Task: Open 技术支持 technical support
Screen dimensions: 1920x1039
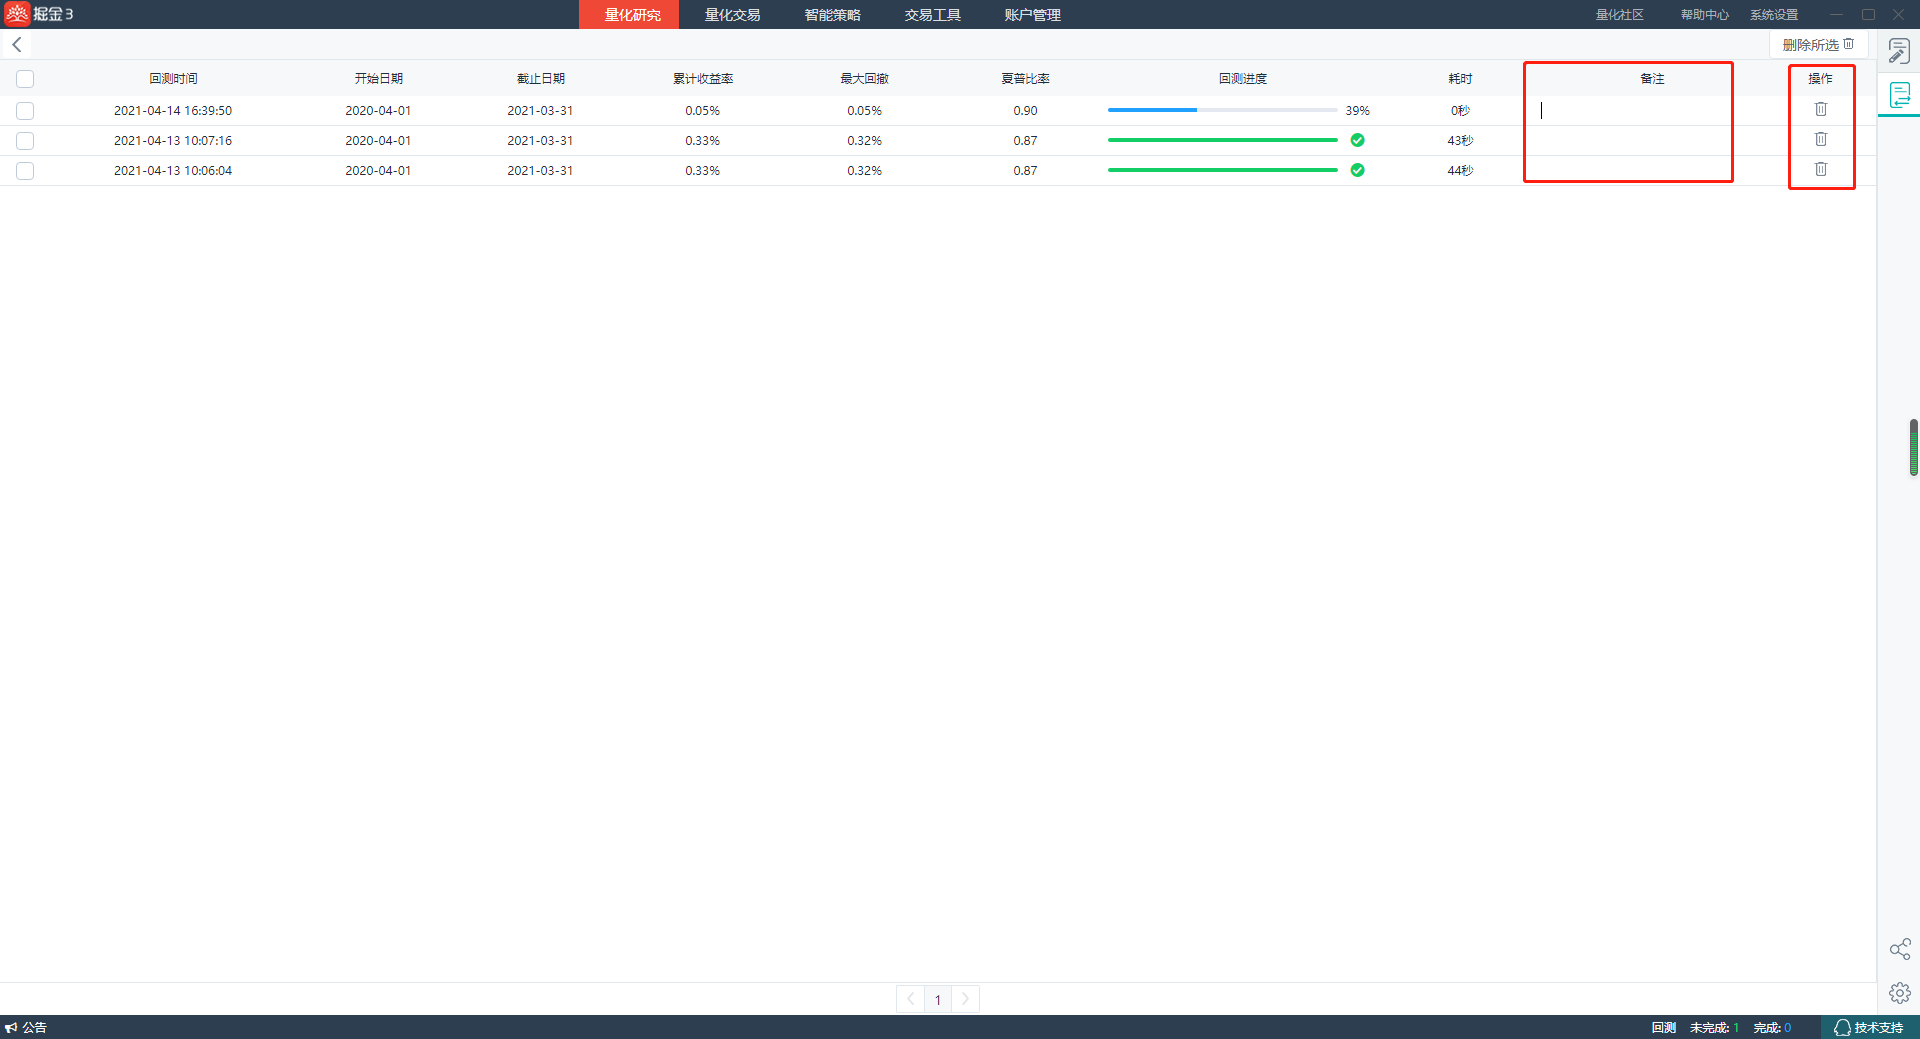Action: pos(1869,1027)
